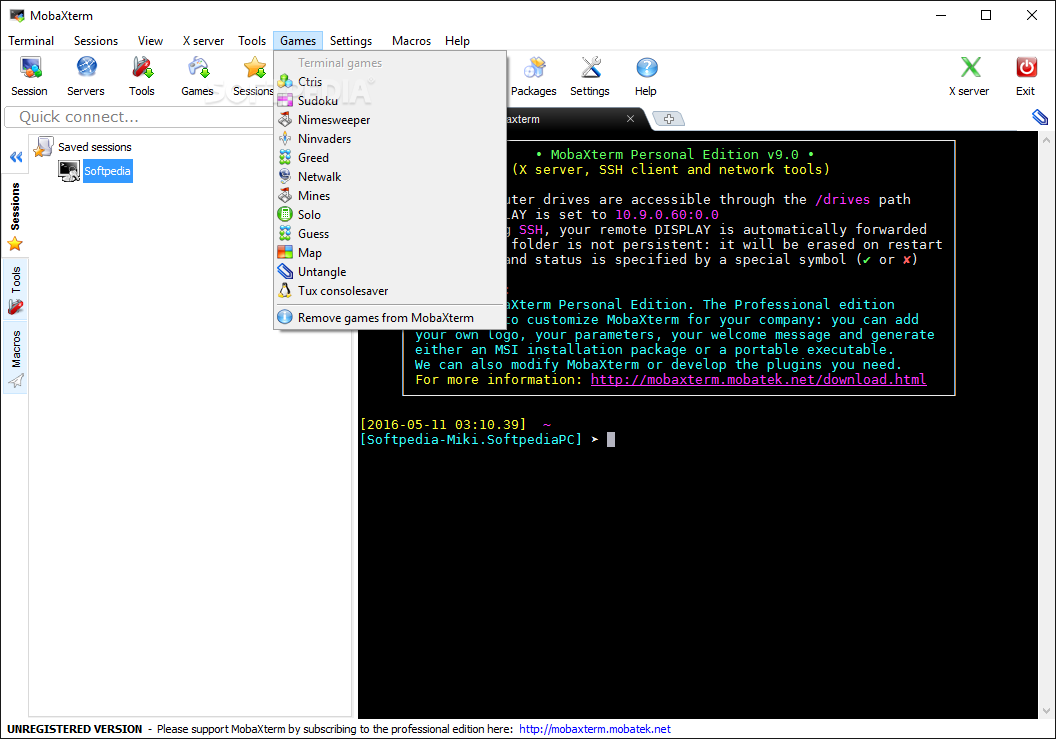1056x739 pixels.
Task: Click the Solo game icon
Action: coord(286,214)
